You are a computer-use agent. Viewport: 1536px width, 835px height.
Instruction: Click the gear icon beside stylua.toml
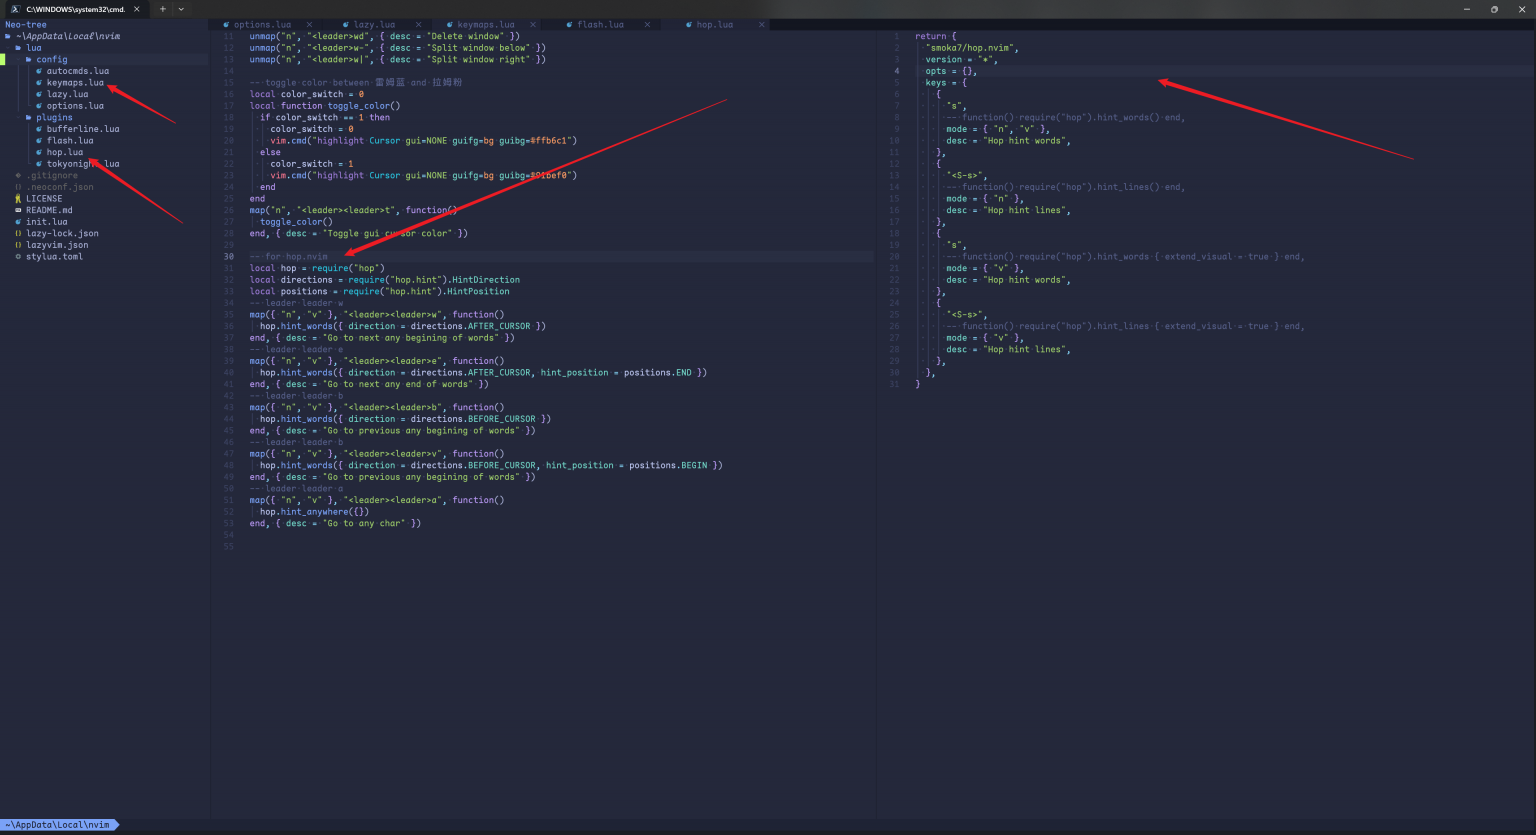[18, 257]
